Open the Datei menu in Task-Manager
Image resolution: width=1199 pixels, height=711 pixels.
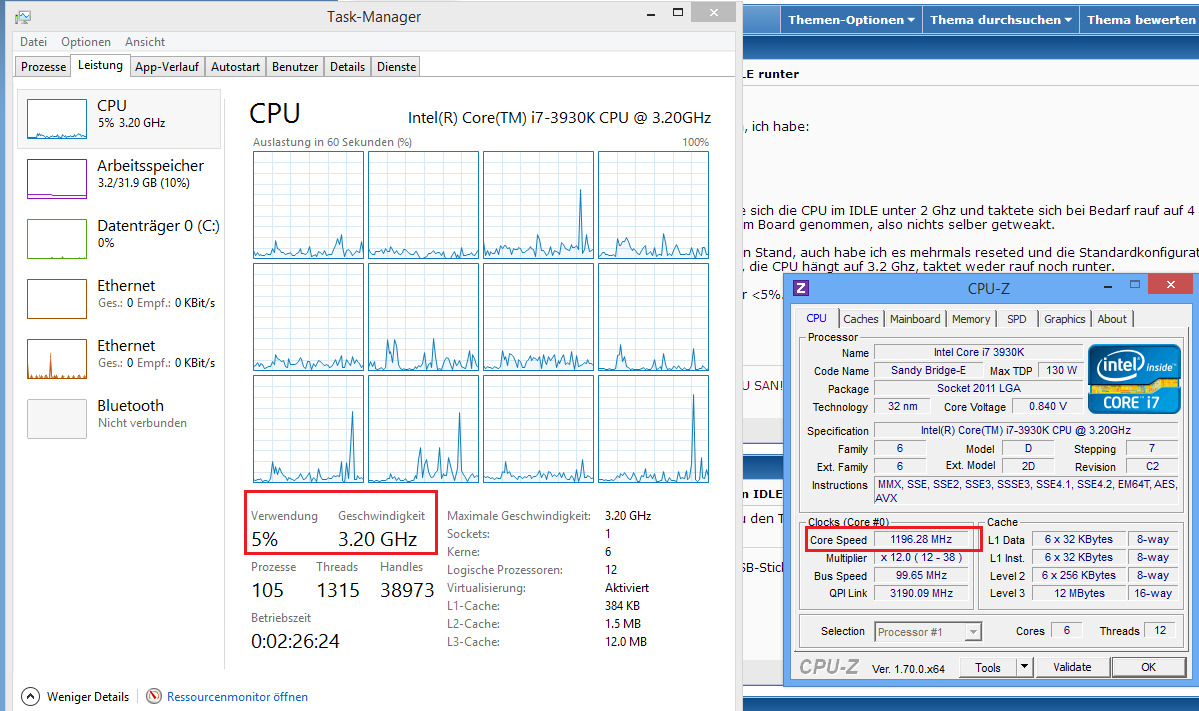33,42
